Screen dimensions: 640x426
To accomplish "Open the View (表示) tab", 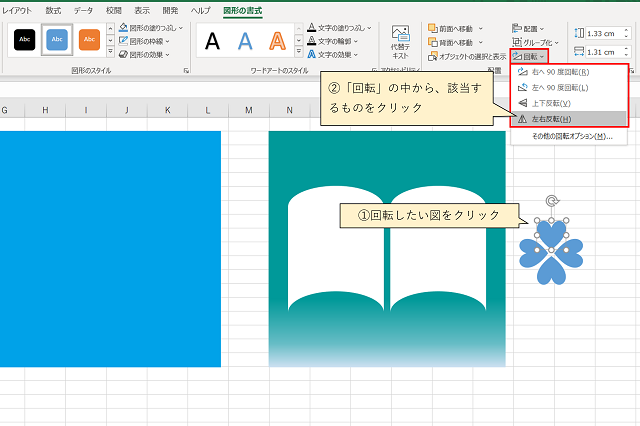I will click(x=142, y=11).
